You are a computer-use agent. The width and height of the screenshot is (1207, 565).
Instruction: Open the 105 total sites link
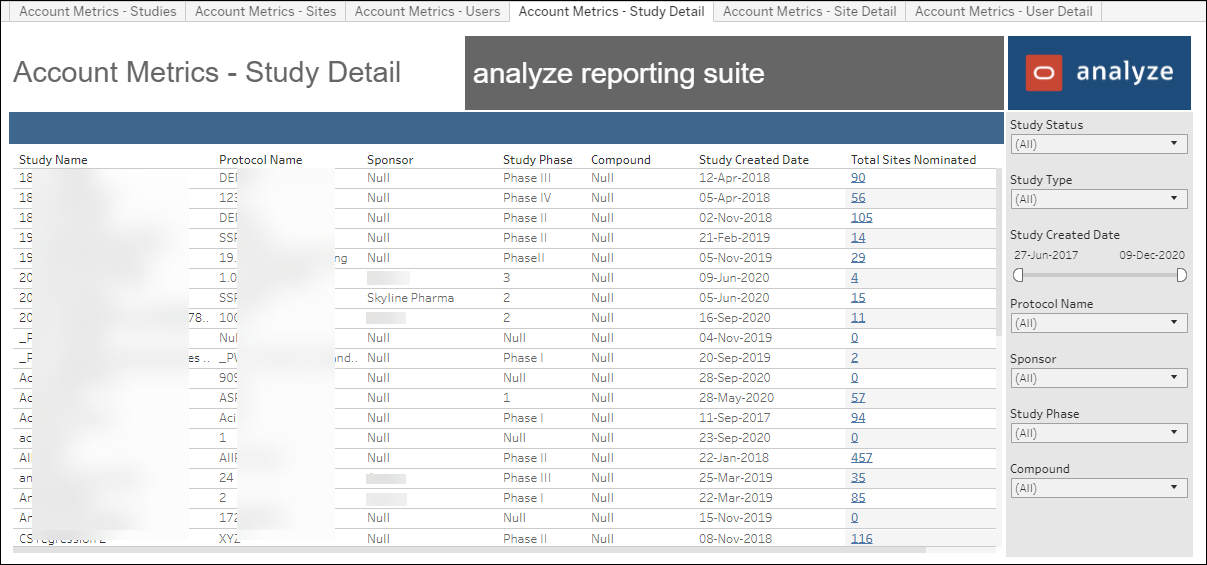pyautogui.click(x=861, y=218)
